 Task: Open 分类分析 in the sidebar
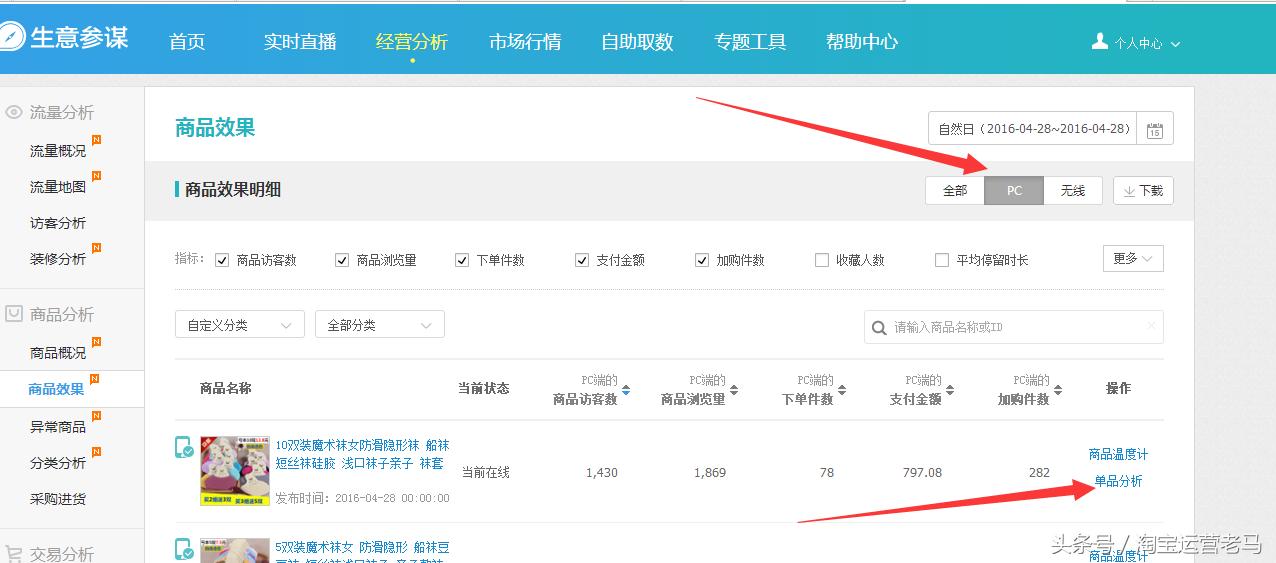[x=58, y=463]
